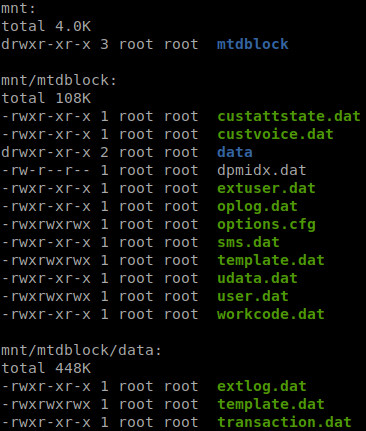Screen dimensions: 366x431
Task: Click the custvoice.dat file name
Action: (x=275, y=134)
